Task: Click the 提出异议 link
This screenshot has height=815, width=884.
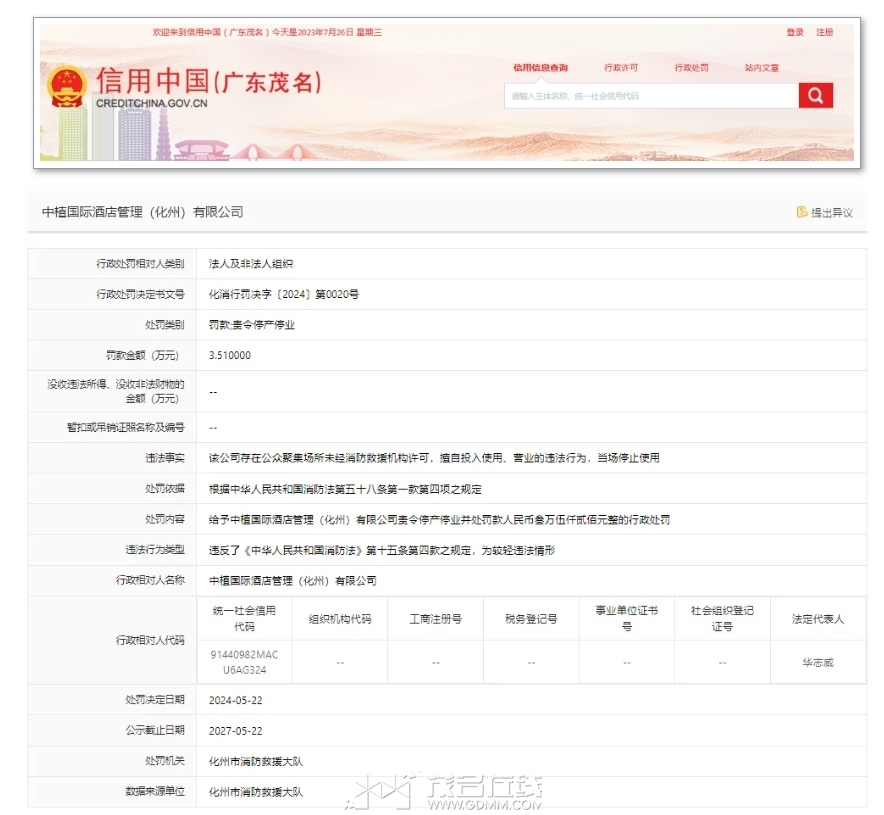Action: click(832, 212)
